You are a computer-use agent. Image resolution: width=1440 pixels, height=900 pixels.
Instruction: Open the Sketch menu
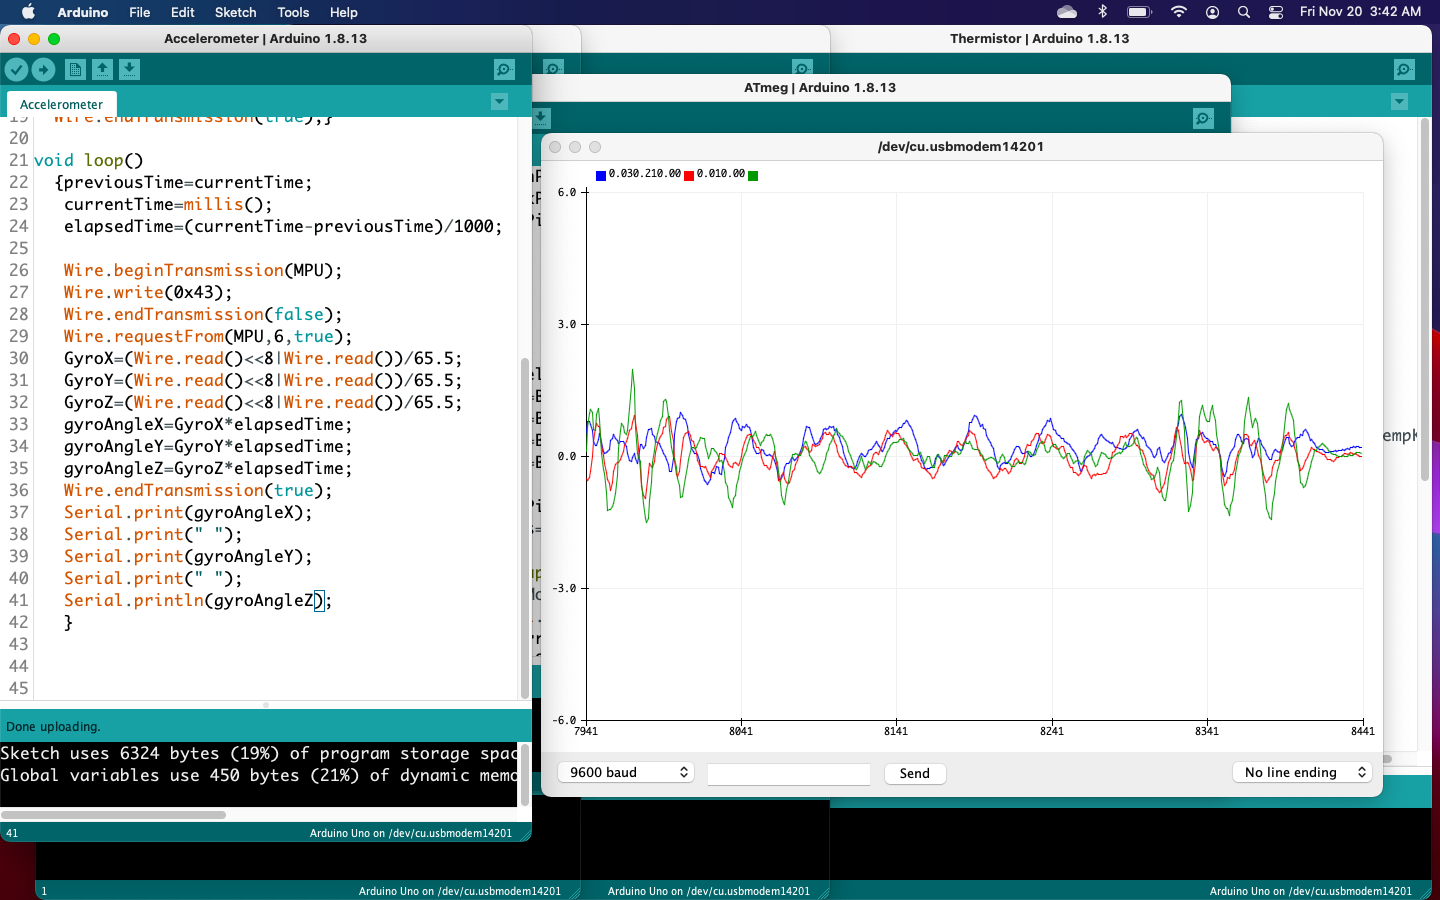click(x=236, y=12)
